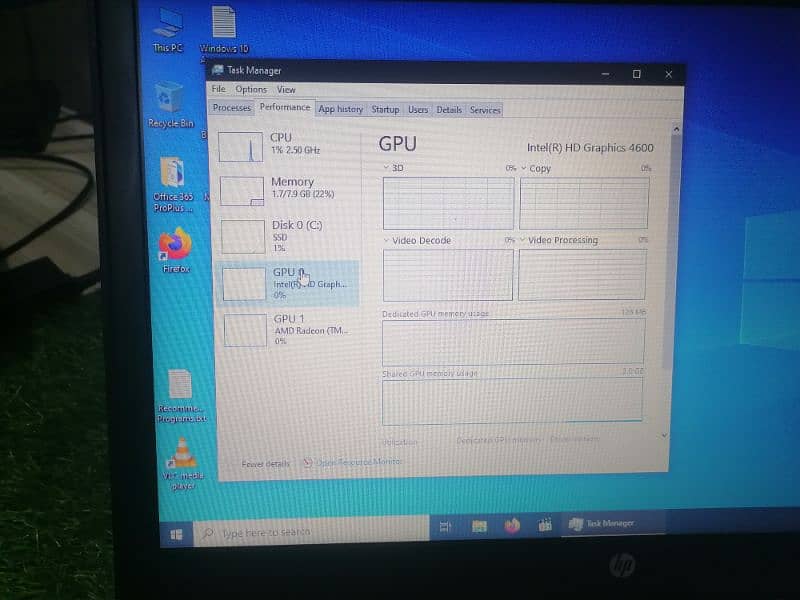Screen dimensions: 800x600
Task: Open Task View on the taskbar
Action: tap(445, 526)
